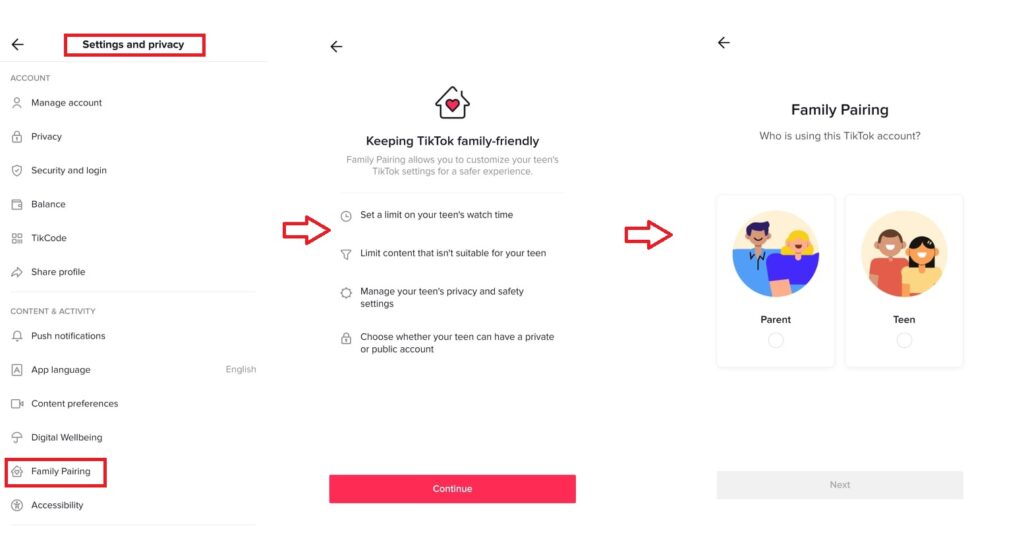Click back arrow on family-friendly intro screen
This screenshot has width=1024, height=556.
click(x=336, y=46)
